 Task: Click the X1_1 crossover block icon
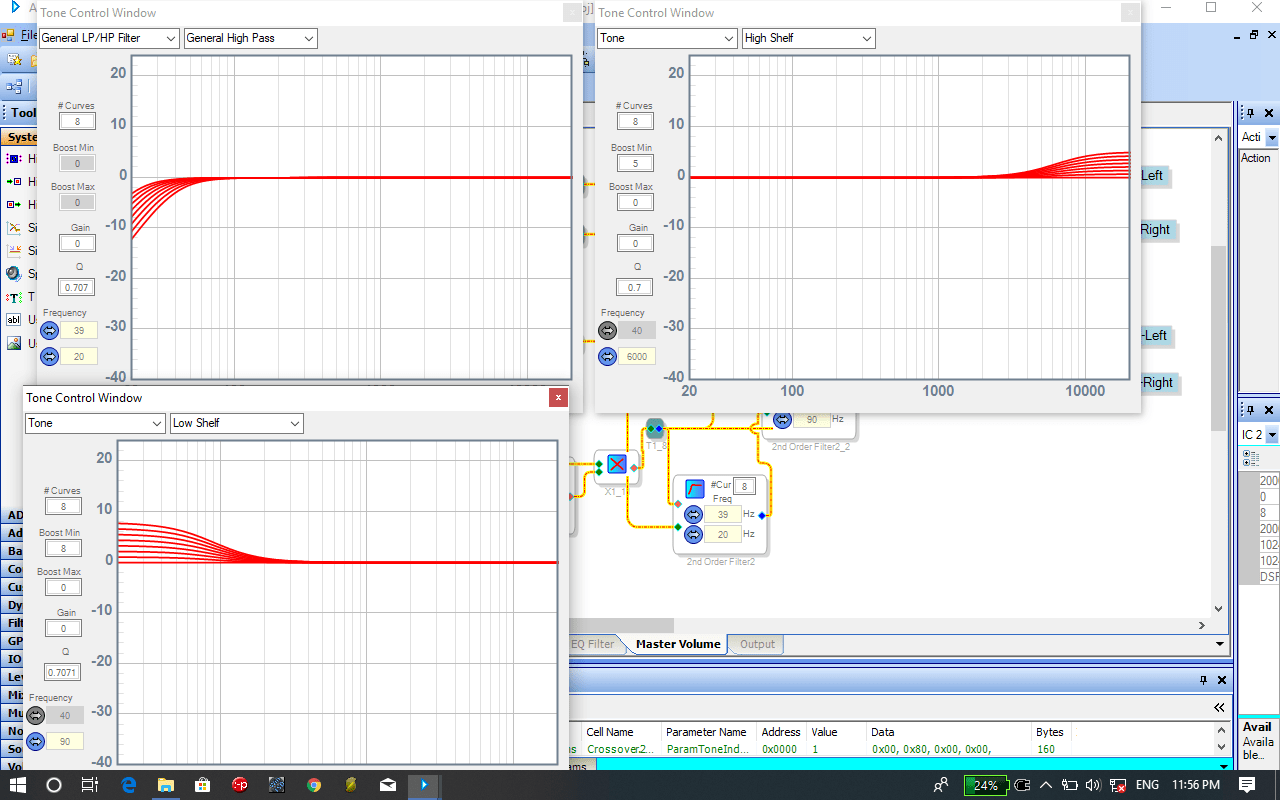pos(617,465)
